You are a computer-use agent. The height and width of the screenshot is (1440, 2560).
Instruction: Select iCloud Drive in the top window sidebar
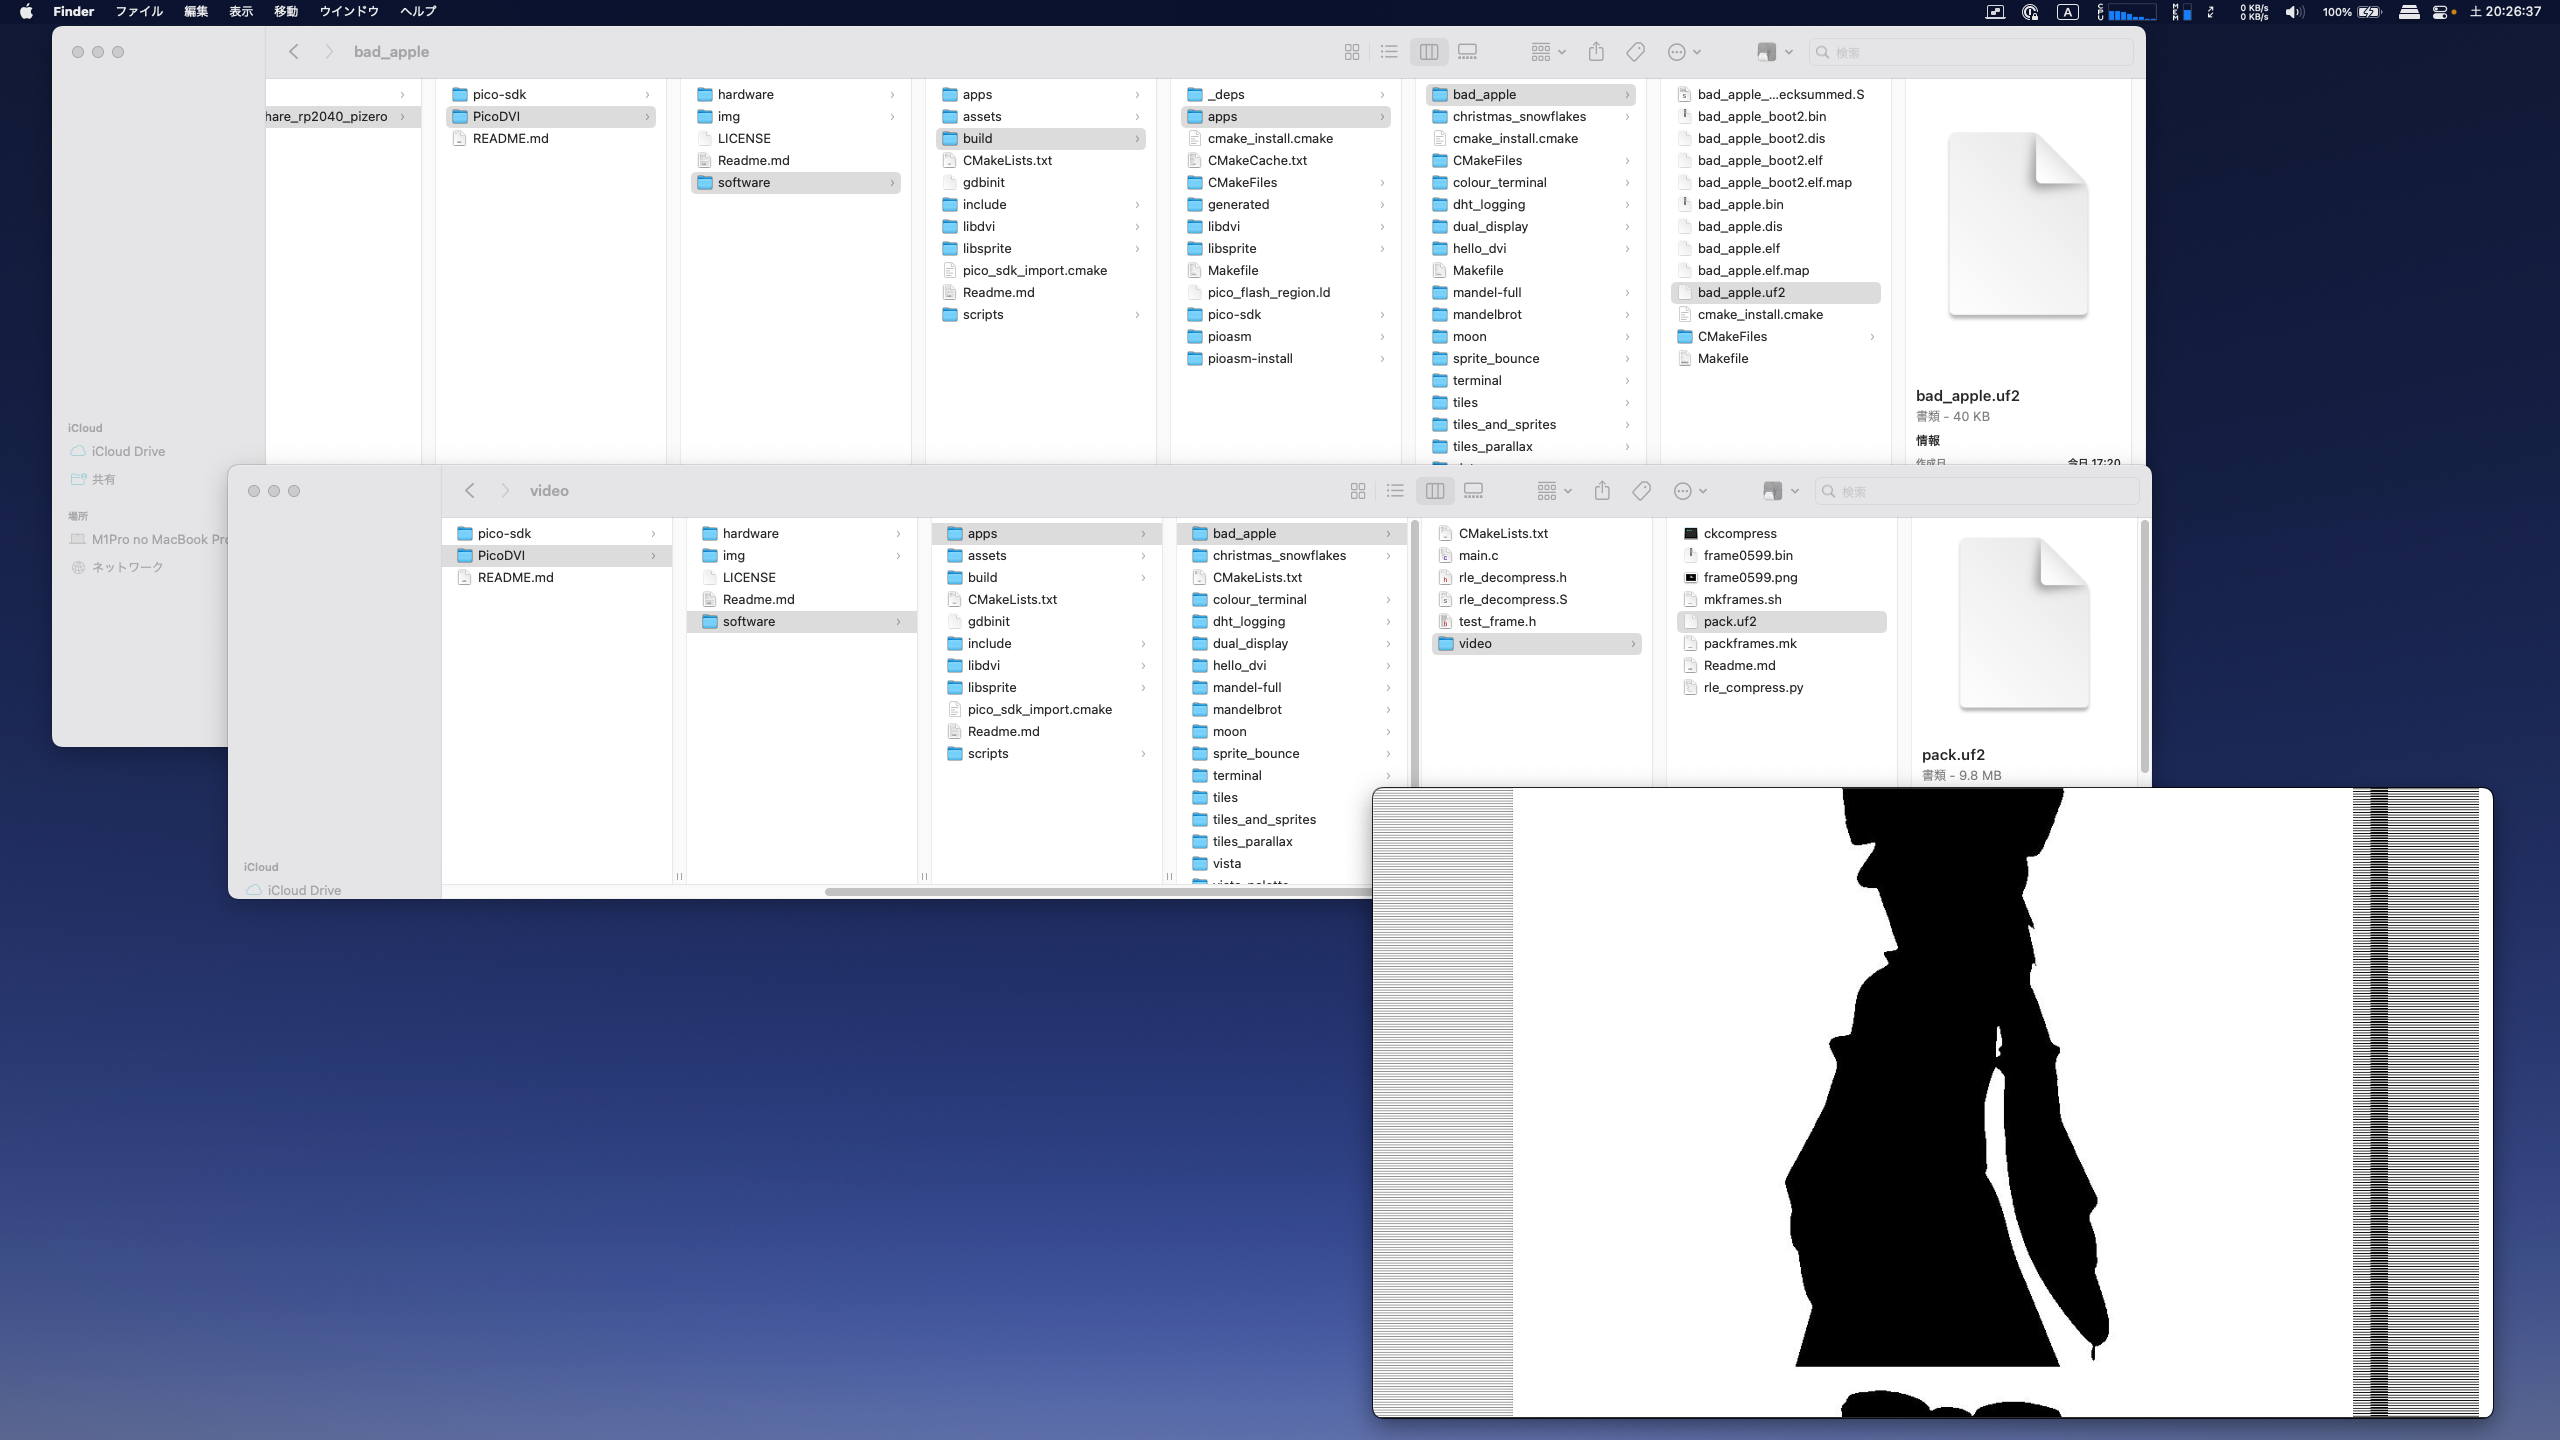tap(128, 452)
